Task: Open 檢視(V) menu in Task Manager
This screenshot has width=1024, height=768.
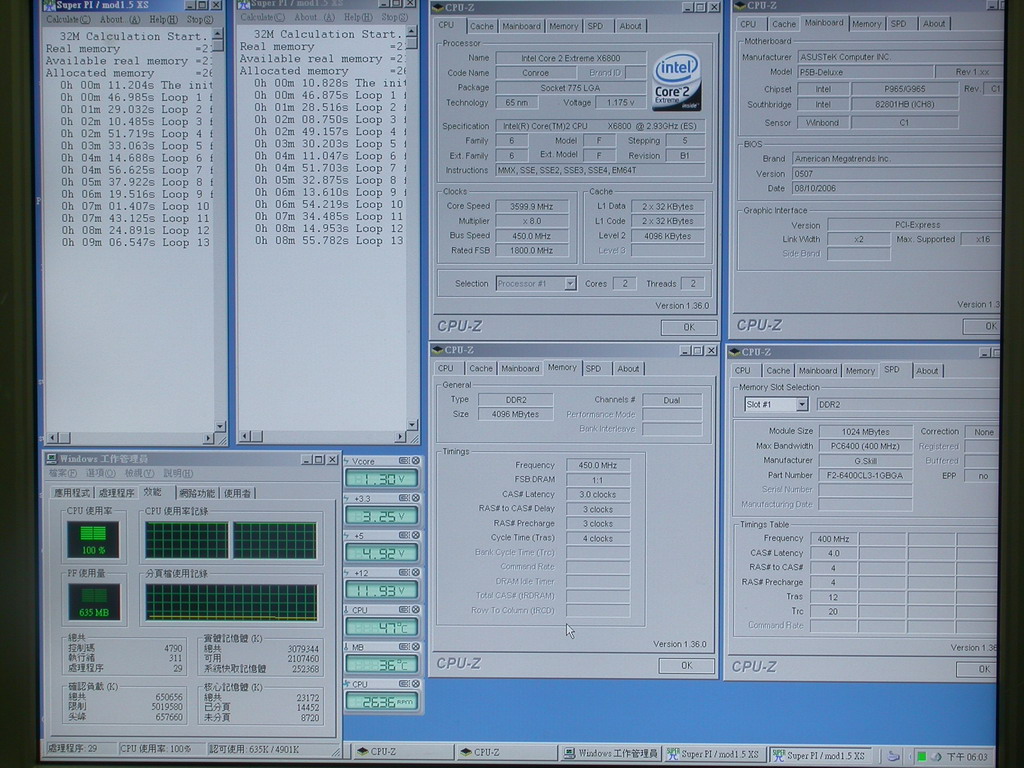Action: 139,473
